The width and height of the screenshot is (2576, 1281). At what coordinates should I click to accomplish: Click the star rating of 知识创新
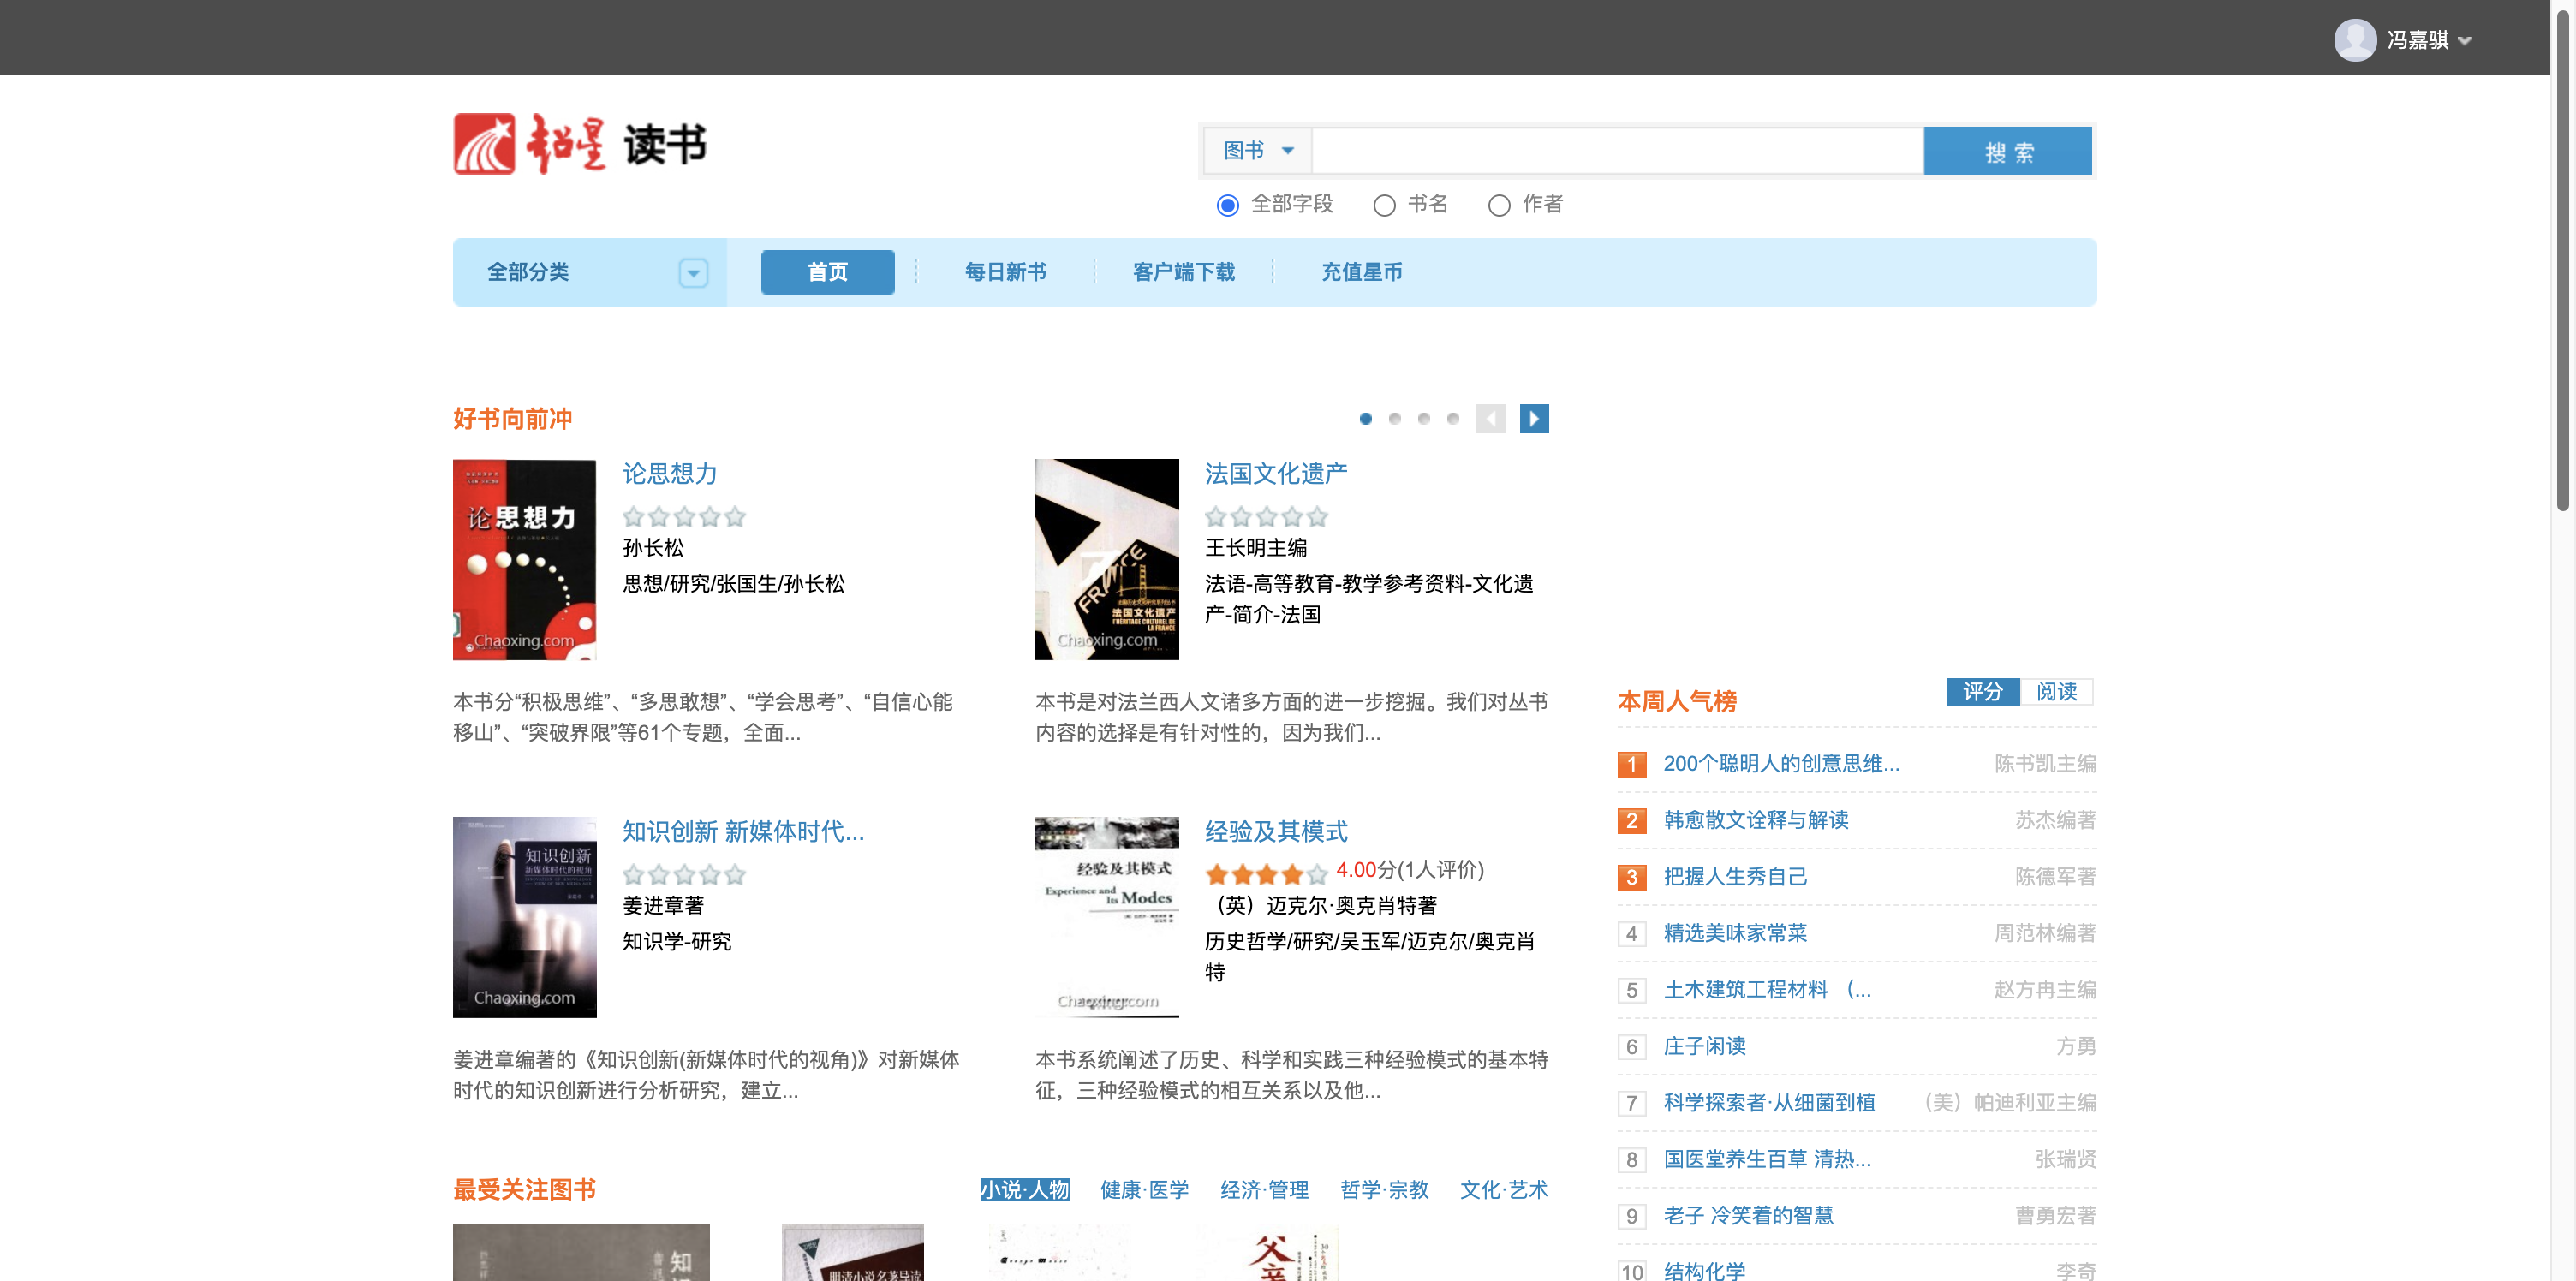[684, 875]
